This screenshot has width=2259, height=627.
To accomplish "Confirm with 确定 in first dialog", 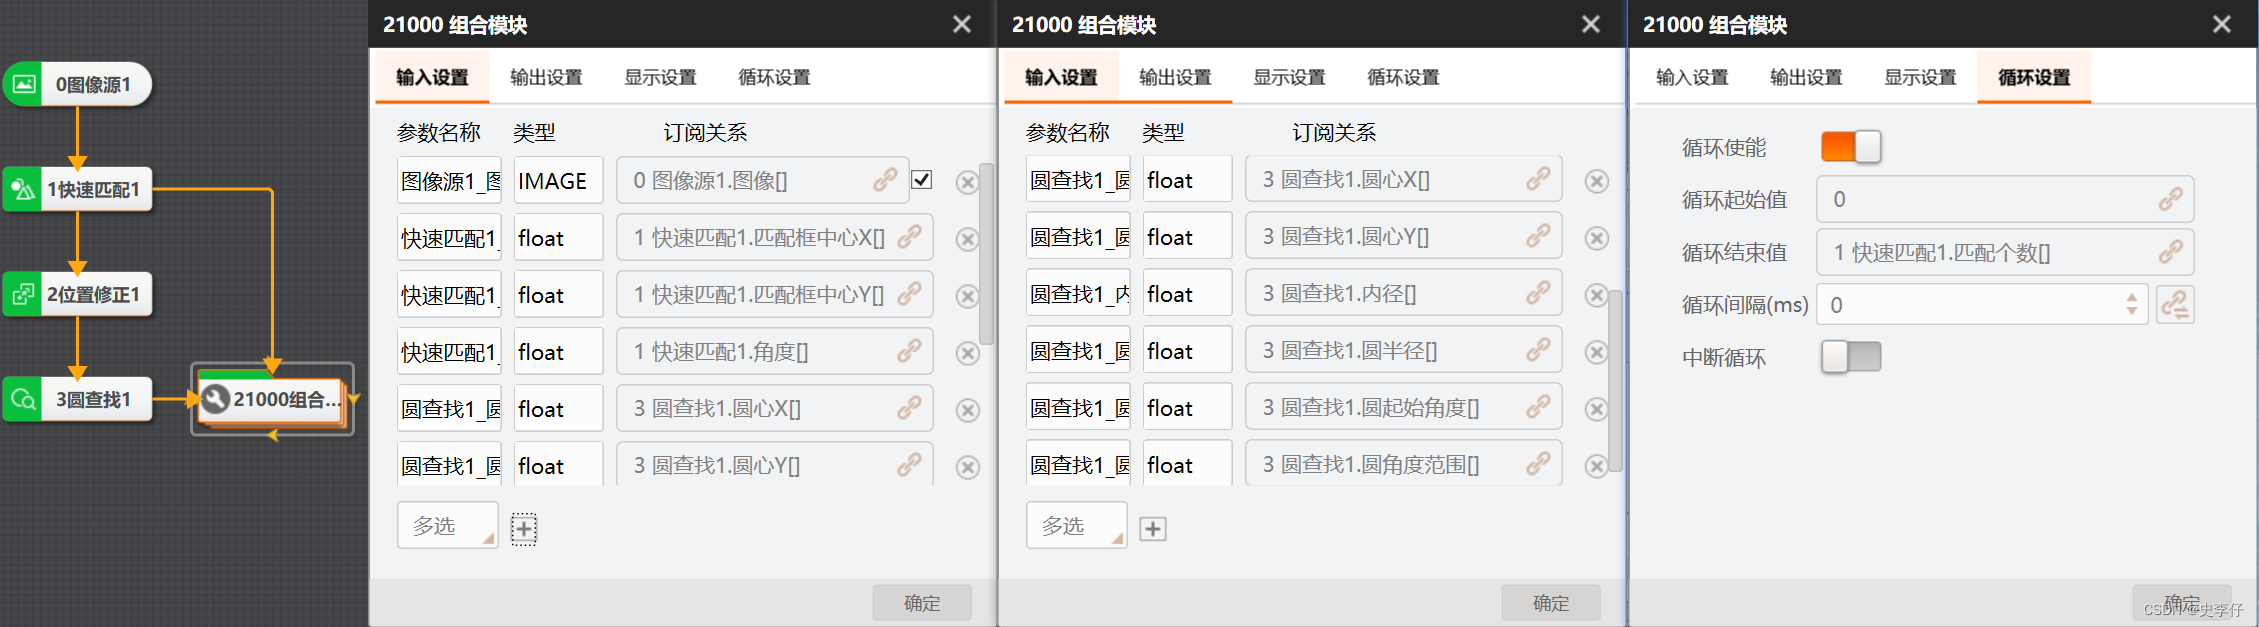I will tap(922, 603).
